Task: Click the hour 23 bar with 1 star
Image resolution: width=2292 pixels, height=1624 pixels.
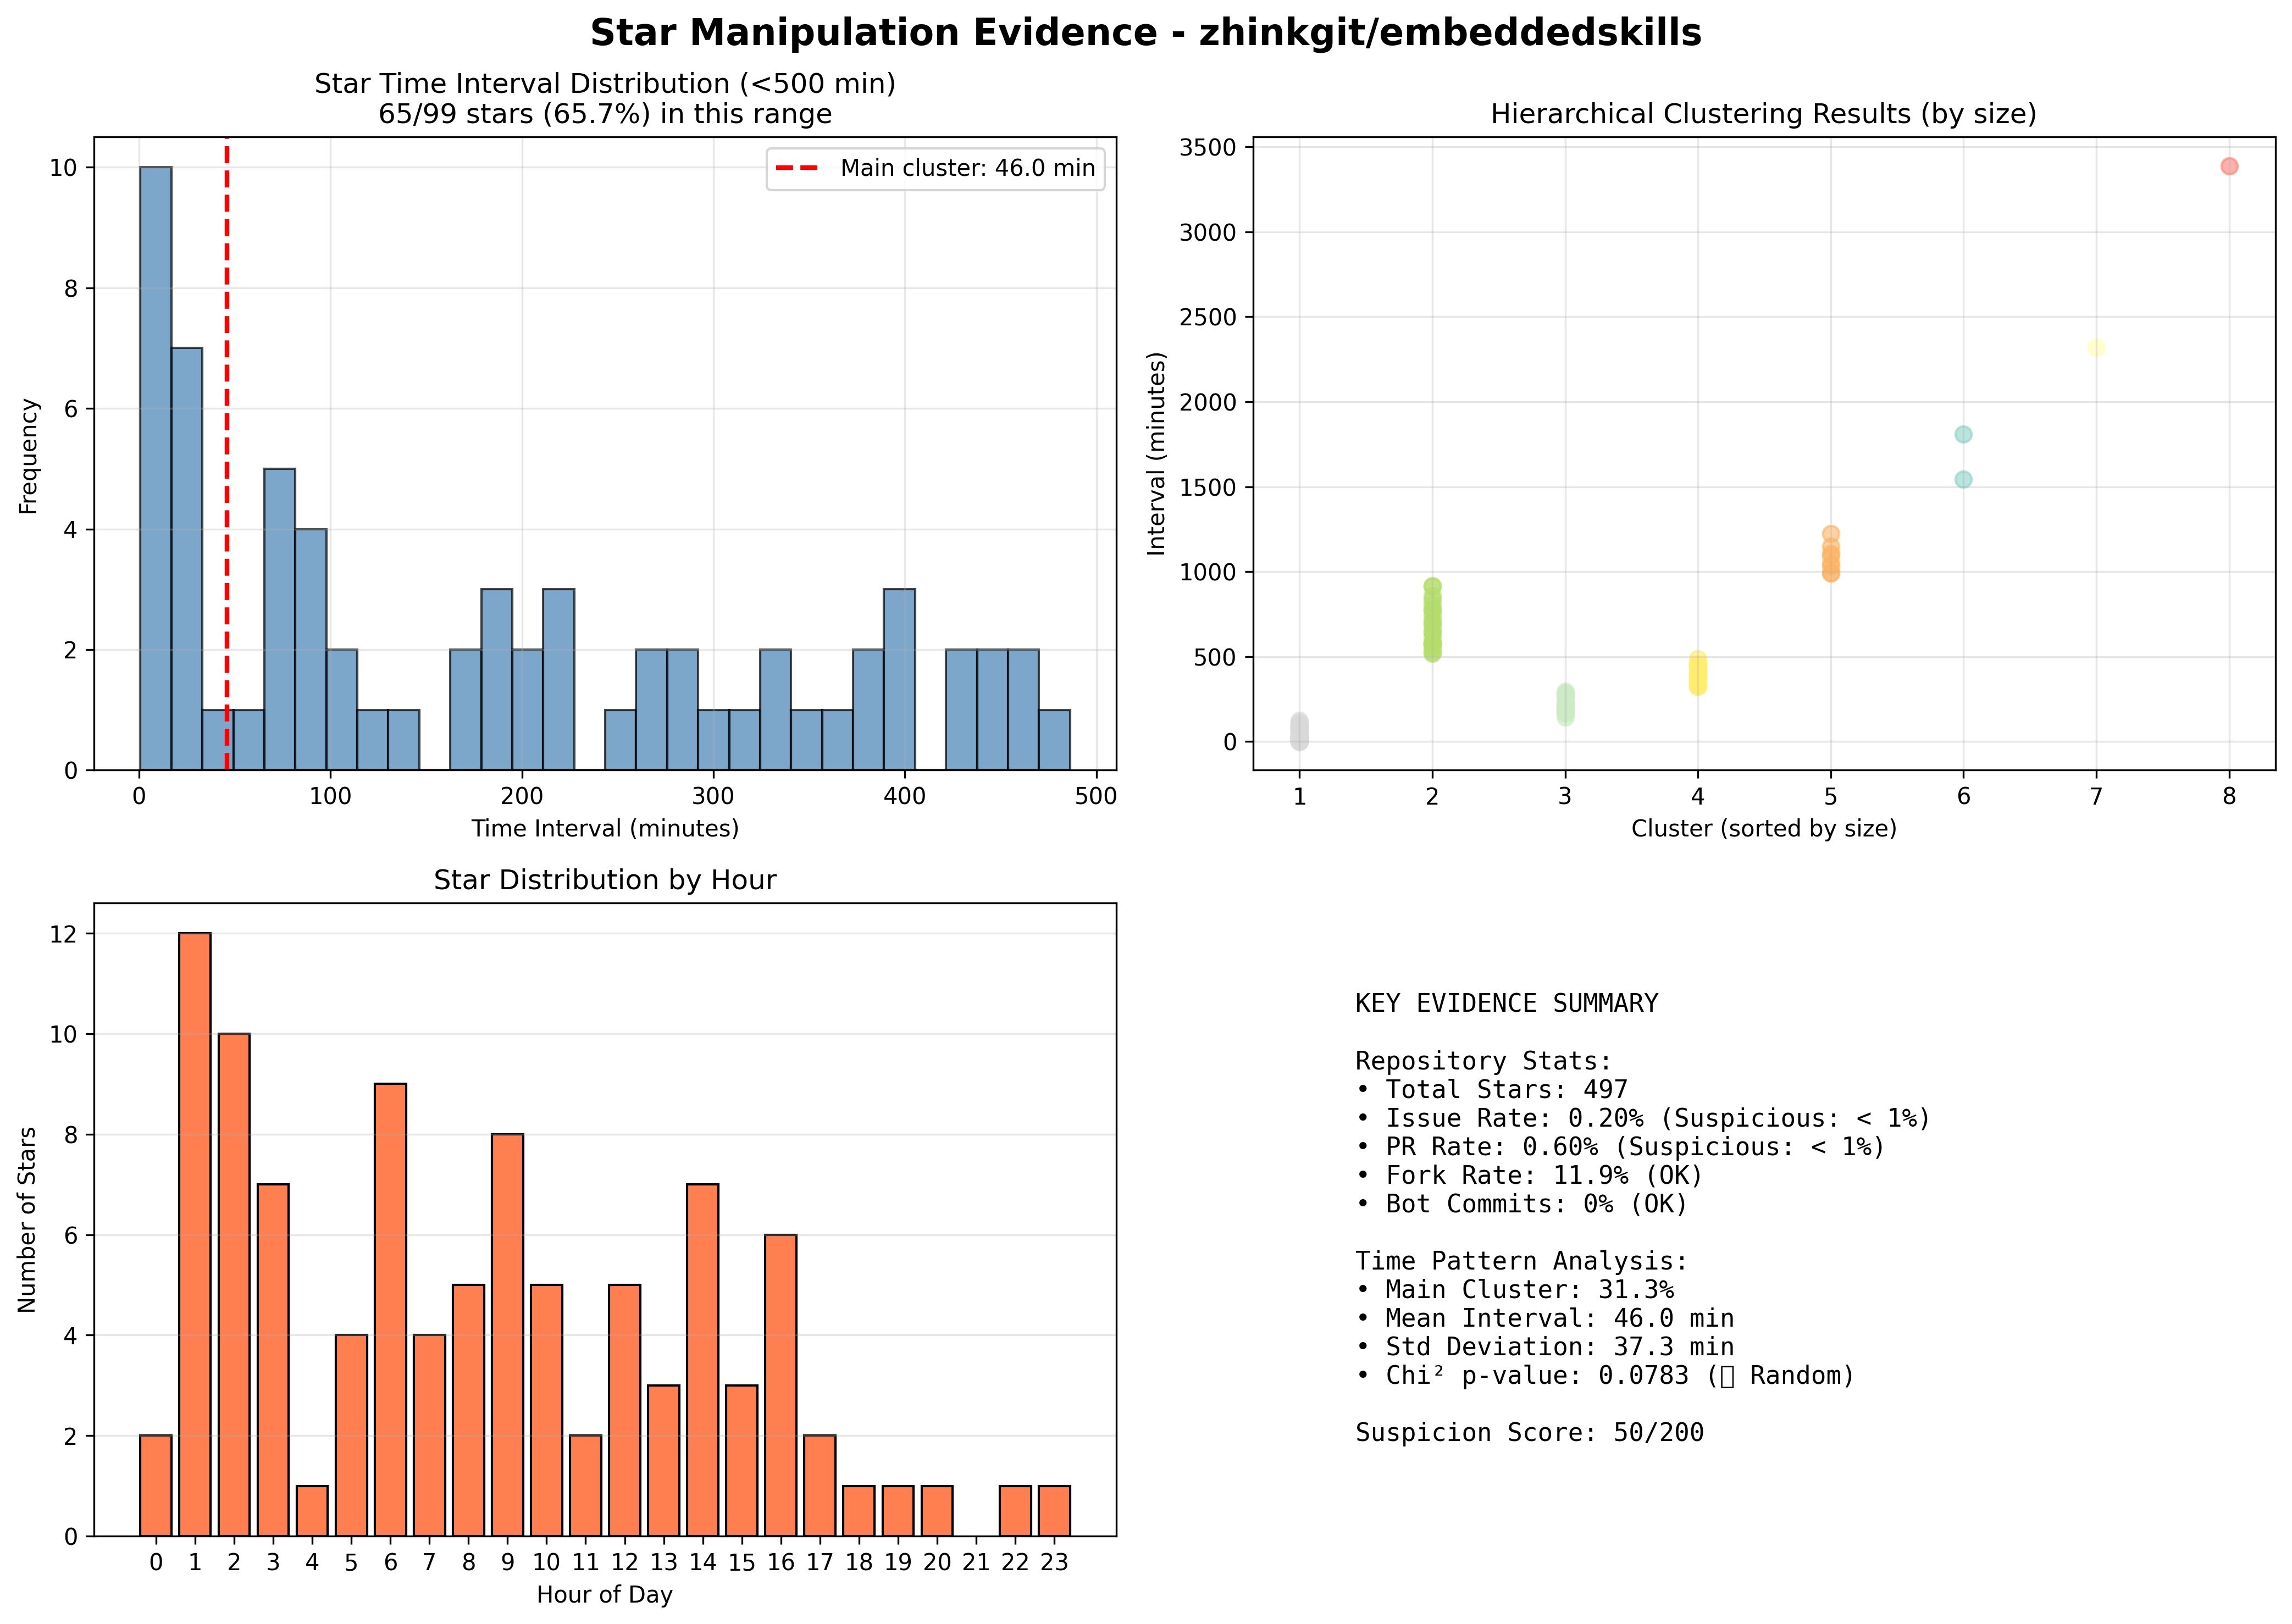Action: pos(1054,1511)
